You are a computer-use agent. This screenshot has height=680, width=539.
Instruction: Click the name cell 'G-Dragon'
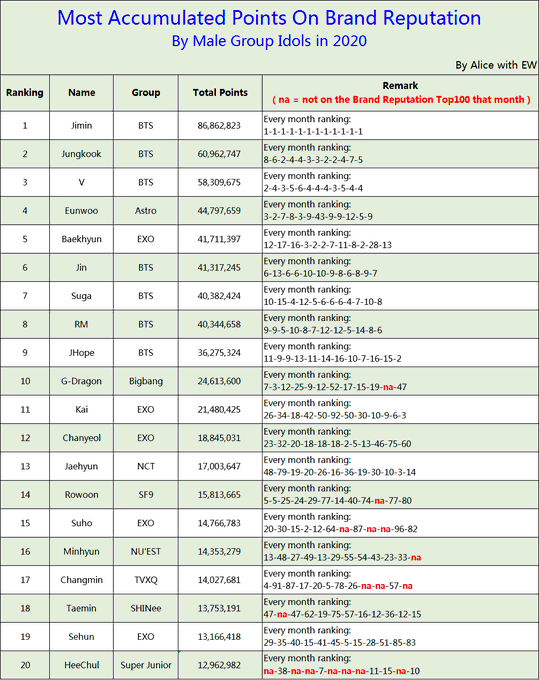[82, 381]
